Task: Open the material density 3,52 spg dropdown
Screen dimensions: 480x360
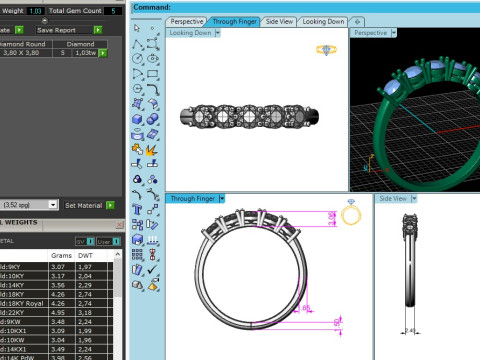Action: pyautogui.click(x=53, y=205)
